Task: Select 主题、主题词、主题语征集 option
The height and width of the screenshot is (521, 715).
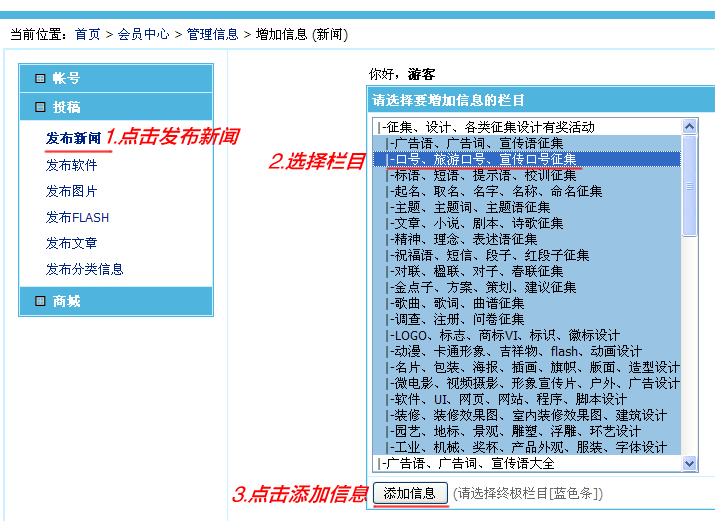Action: pyautogui.click(x=527, y=207)
